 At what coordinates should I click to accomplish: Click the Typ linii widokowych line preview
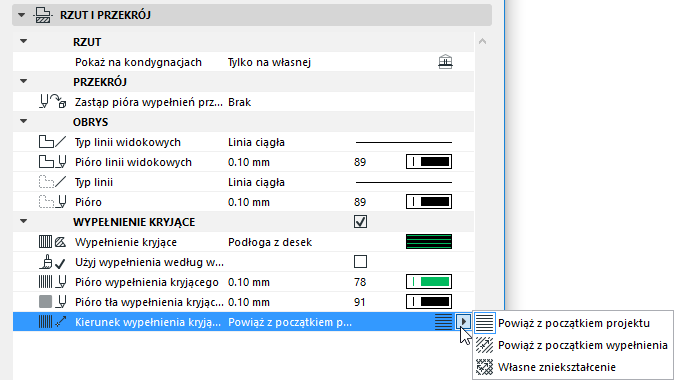[x=404, y=142]
